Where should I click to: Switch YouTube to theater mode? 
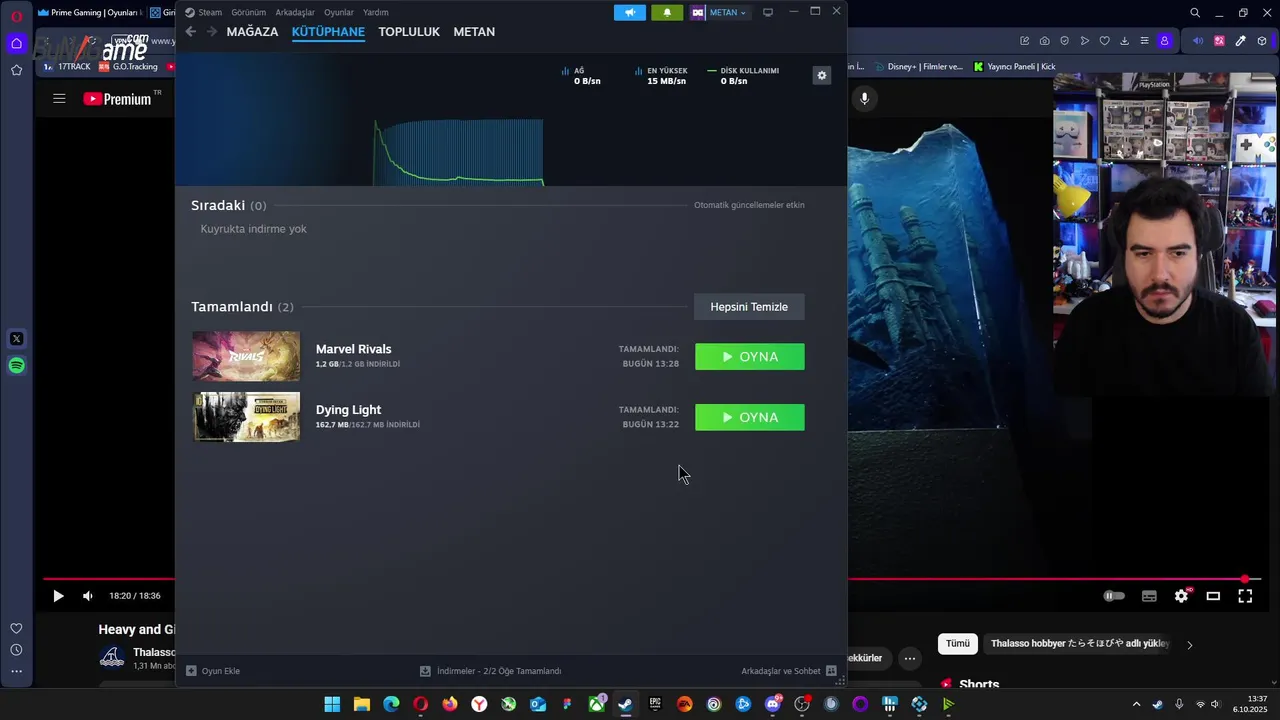click(x=1213, y=596)
